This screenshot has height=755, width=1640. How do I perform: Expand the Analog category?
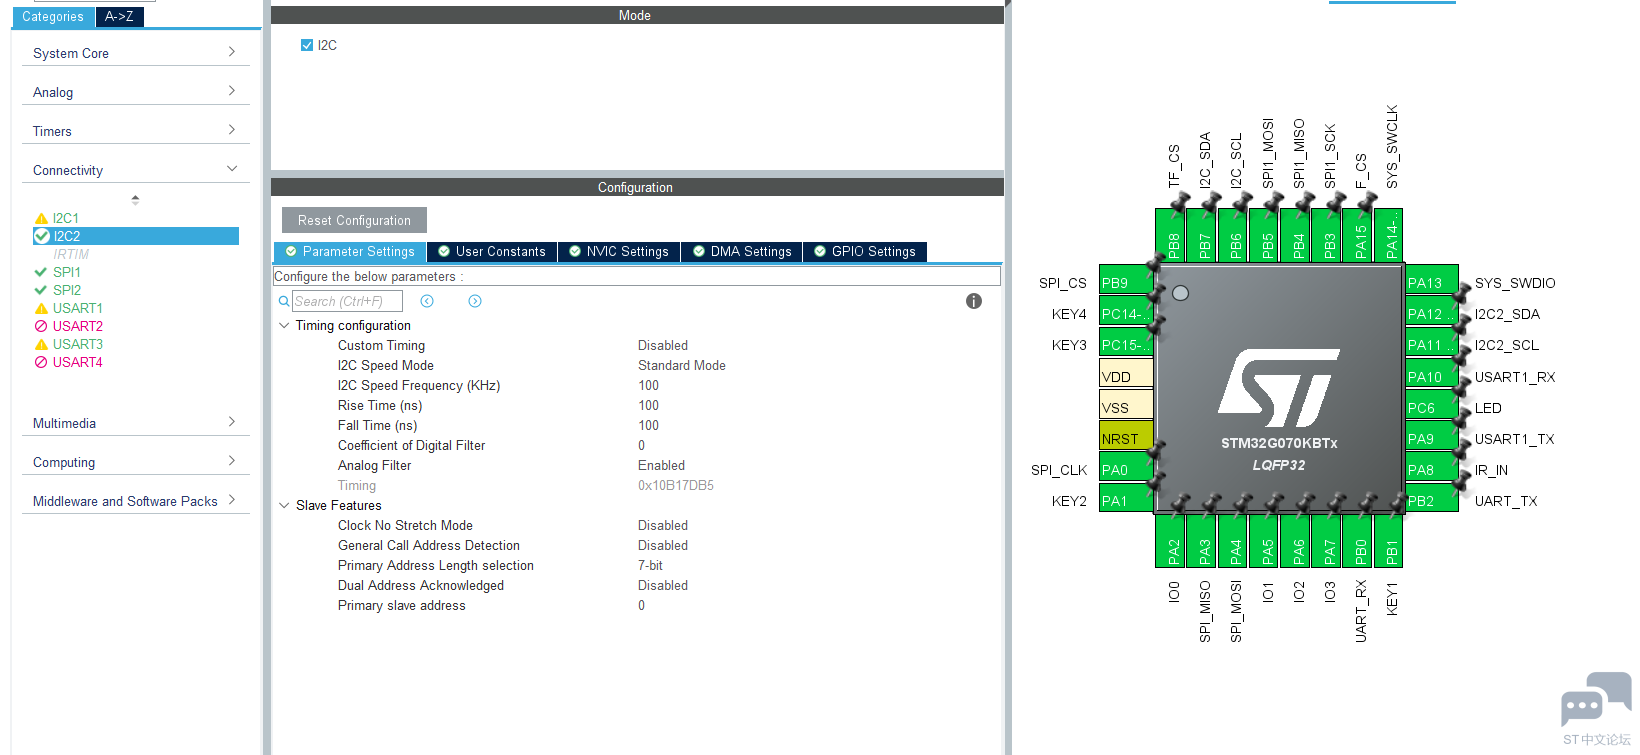point(135,92)
